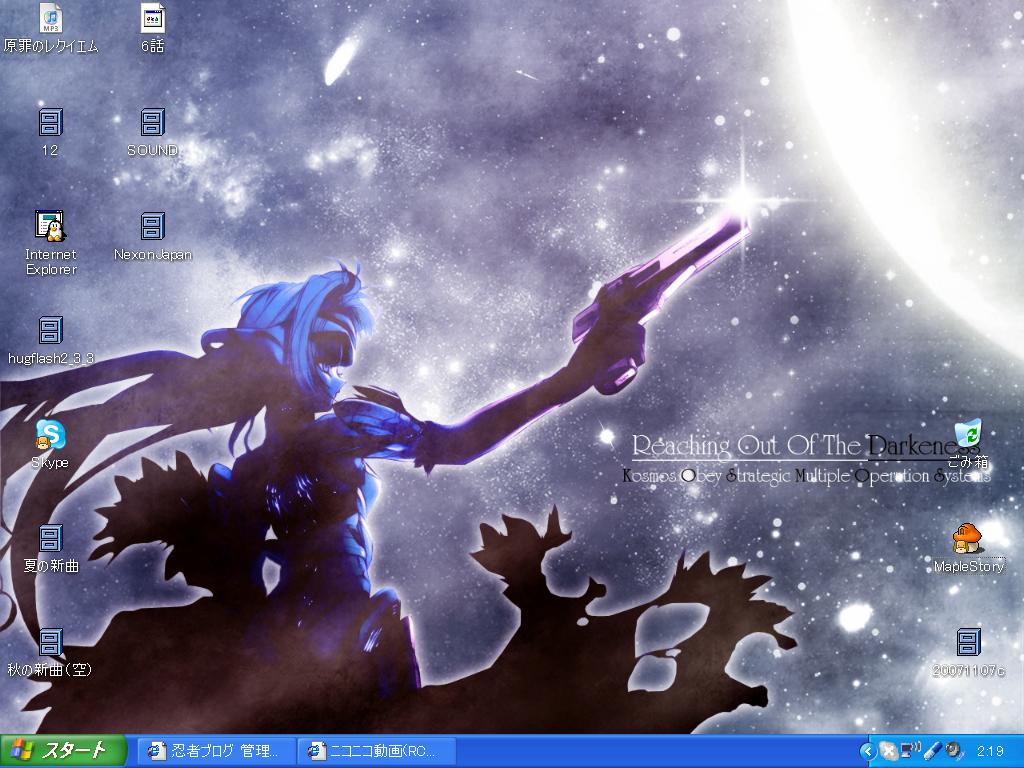Select the SOUND folder icon

pos(152,123)
